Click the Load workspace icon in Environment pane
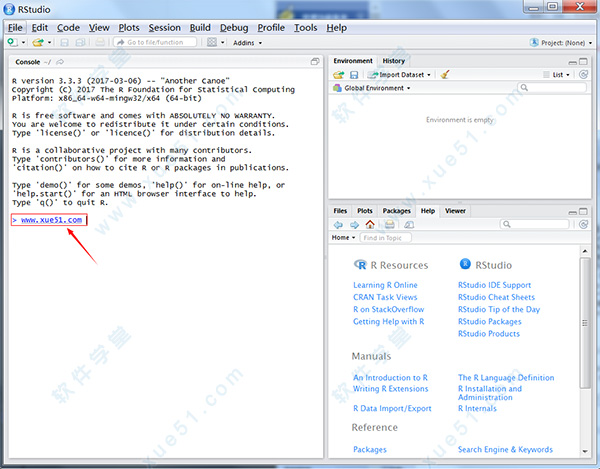Viewport: 600px width, 469px height. pos(339,75)
